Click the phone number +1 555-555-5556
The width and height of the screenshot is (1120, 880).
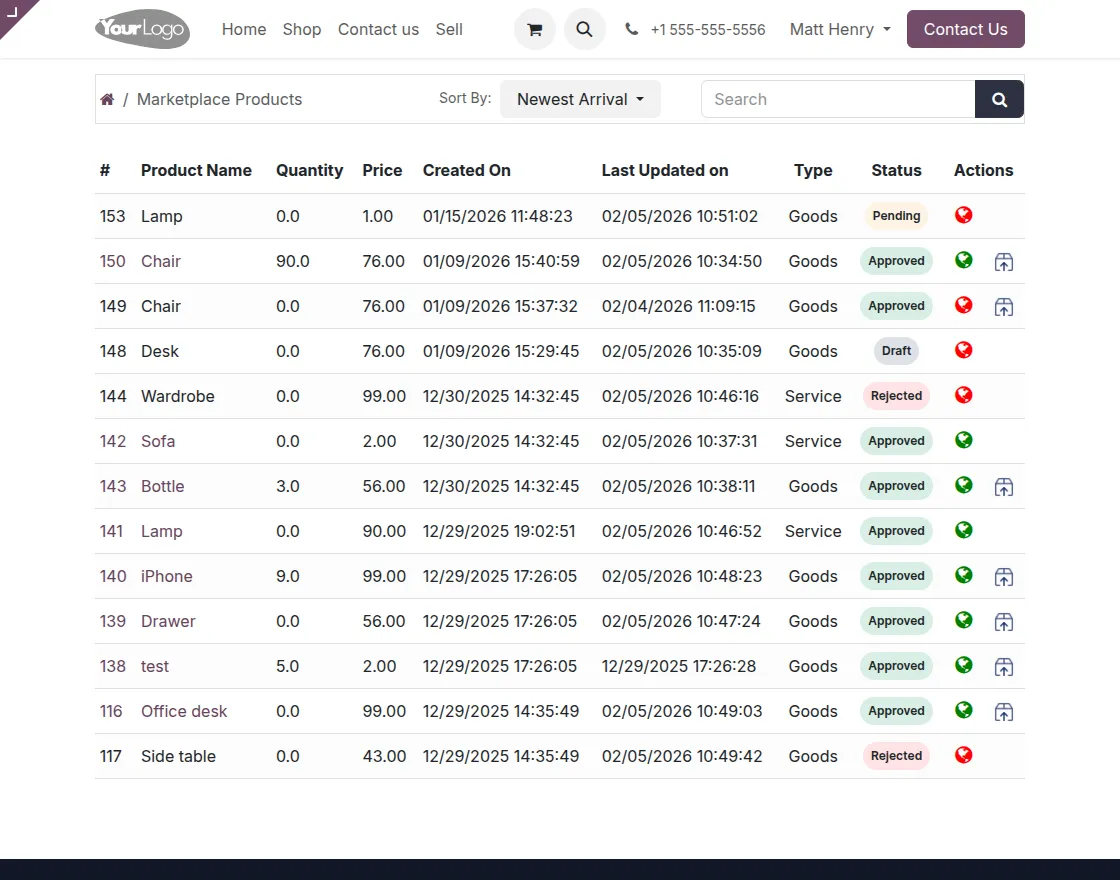click(x=707, y=30)
